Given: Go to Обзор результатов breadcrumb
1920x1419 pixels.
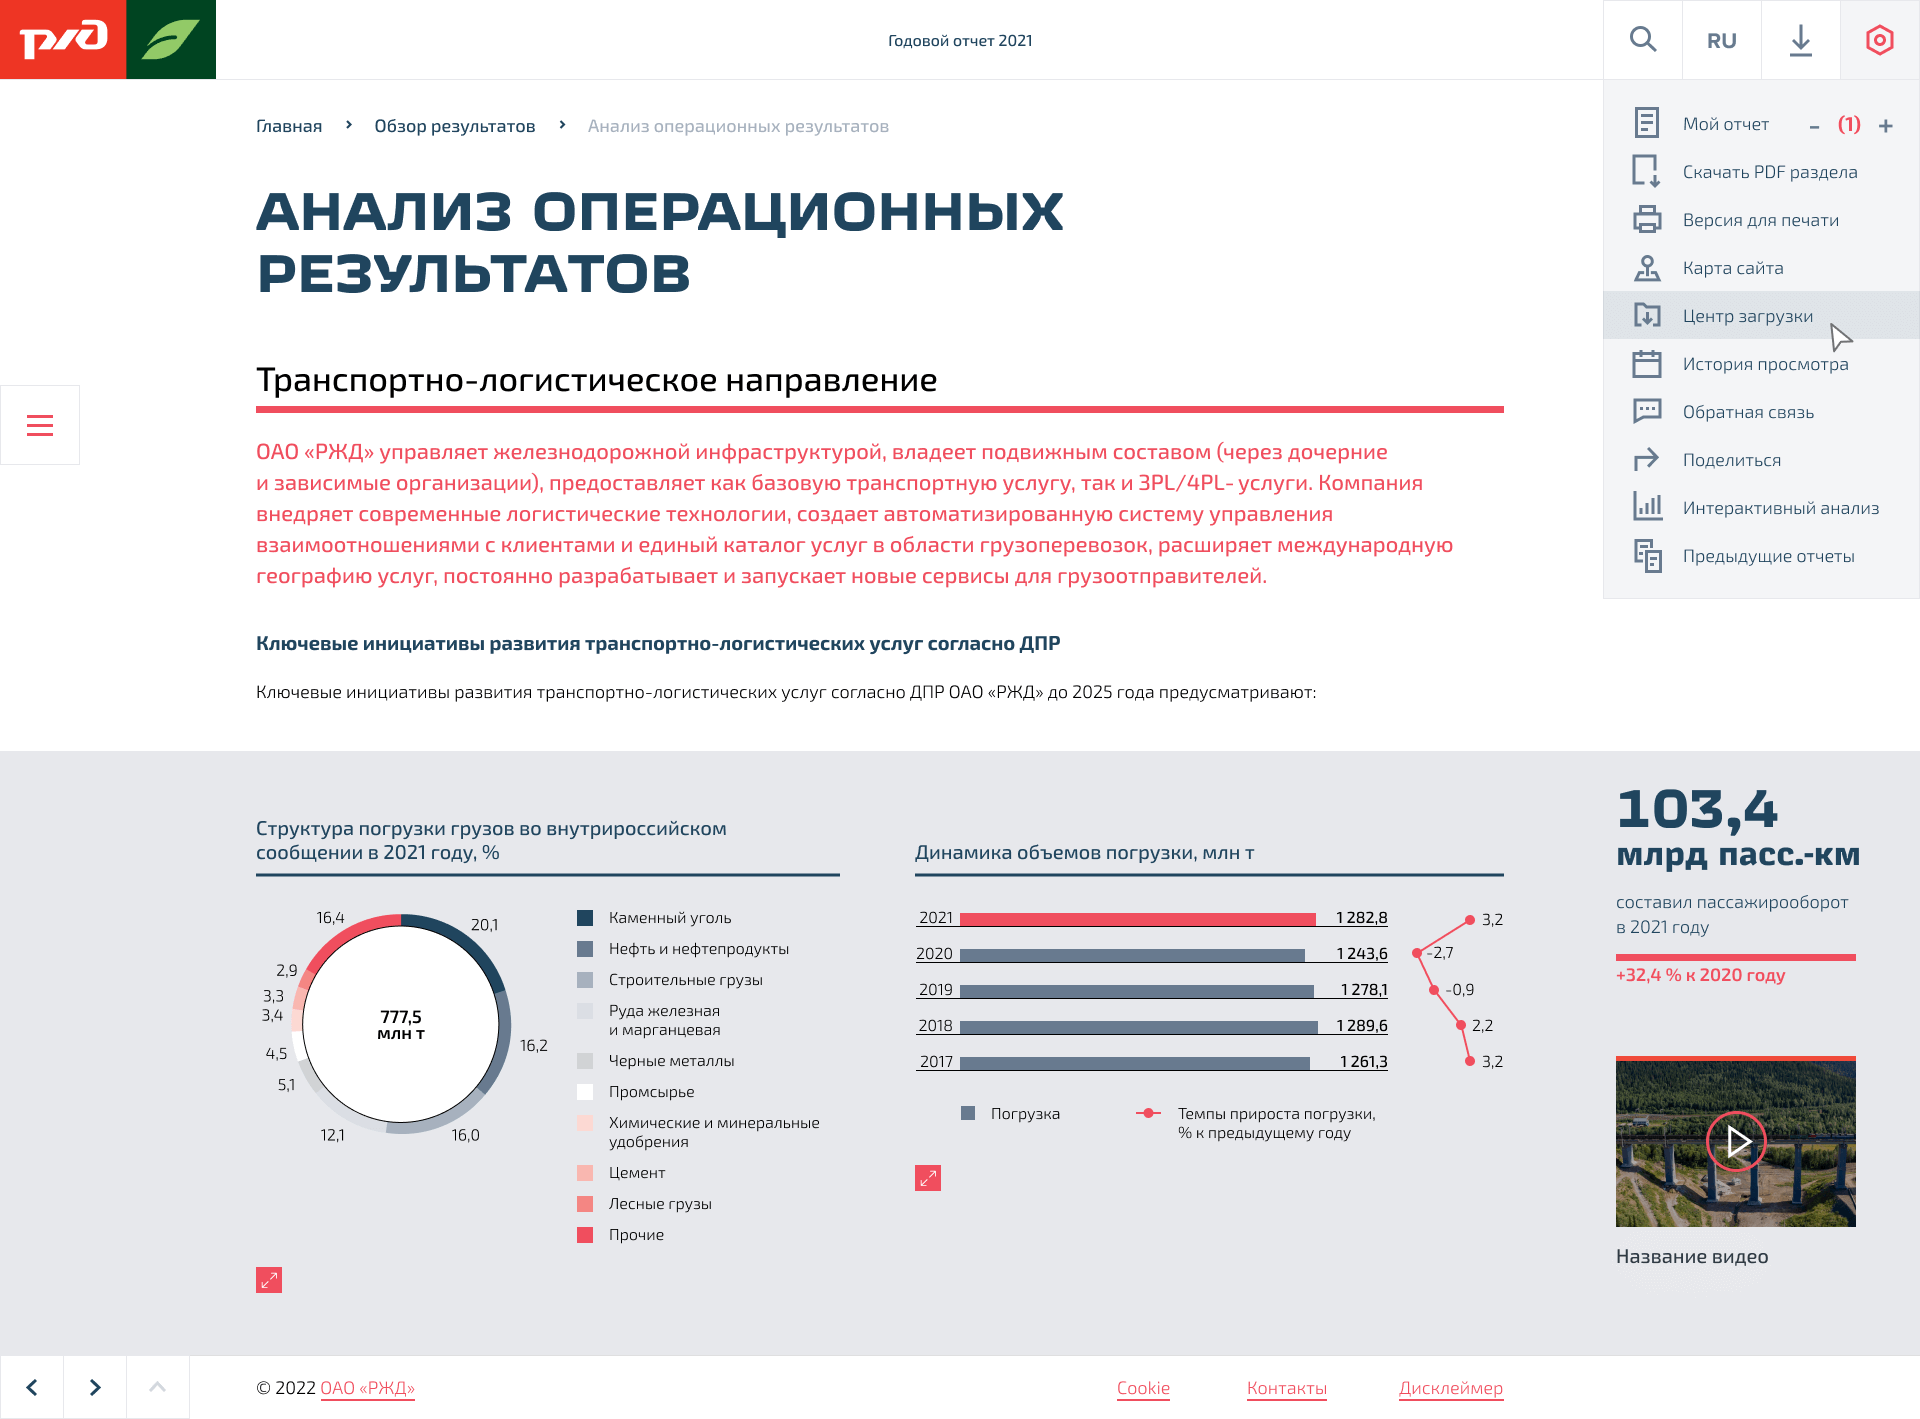Looking at the screenshot, I should (455, 126).
